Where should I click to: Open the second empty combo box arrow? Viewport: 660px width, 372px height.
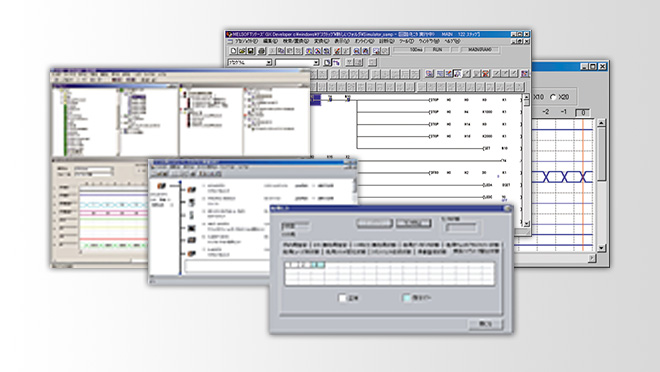pyautogui.click(x=316, y=63)
